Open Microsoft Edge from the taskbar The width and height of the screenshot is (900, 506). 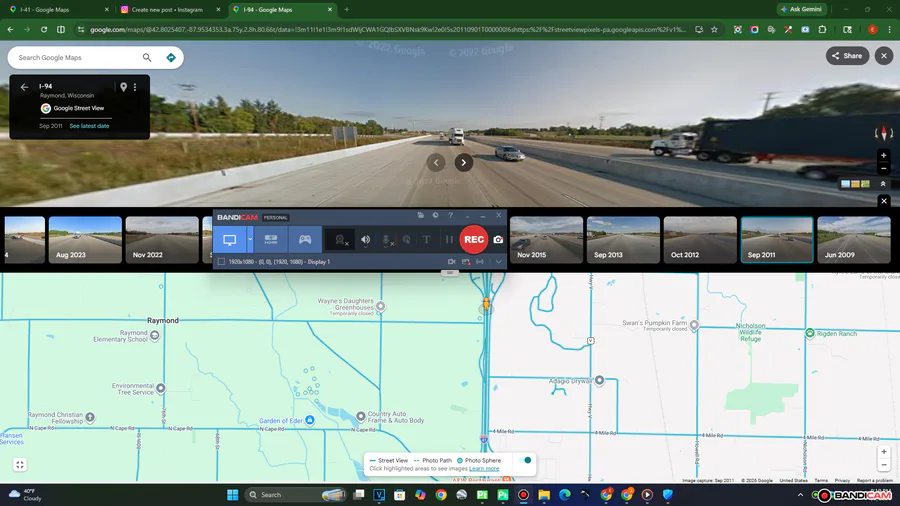(565, 495)
